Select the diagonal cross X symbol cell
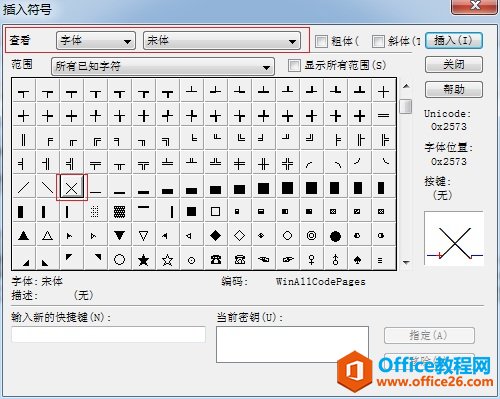Viewport: 500px width, 399px height. [x=71, y=188]
